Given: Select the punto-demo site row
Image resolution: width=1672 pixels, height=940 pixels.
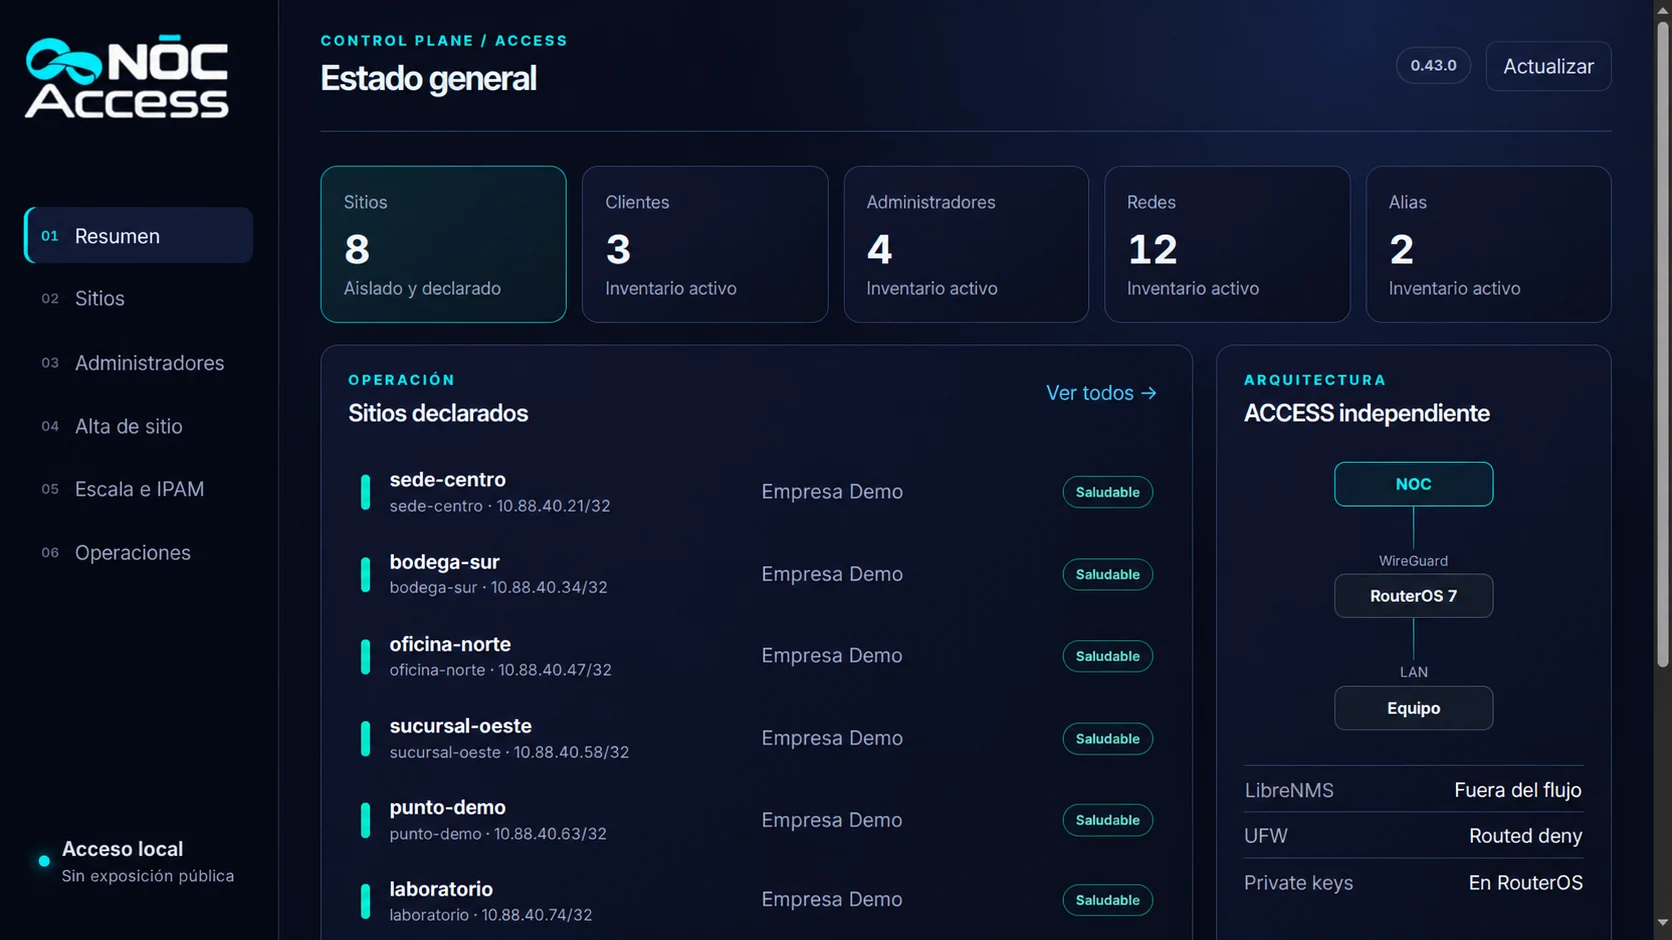Looking at the screenshot, I should (x=756, y=820).
